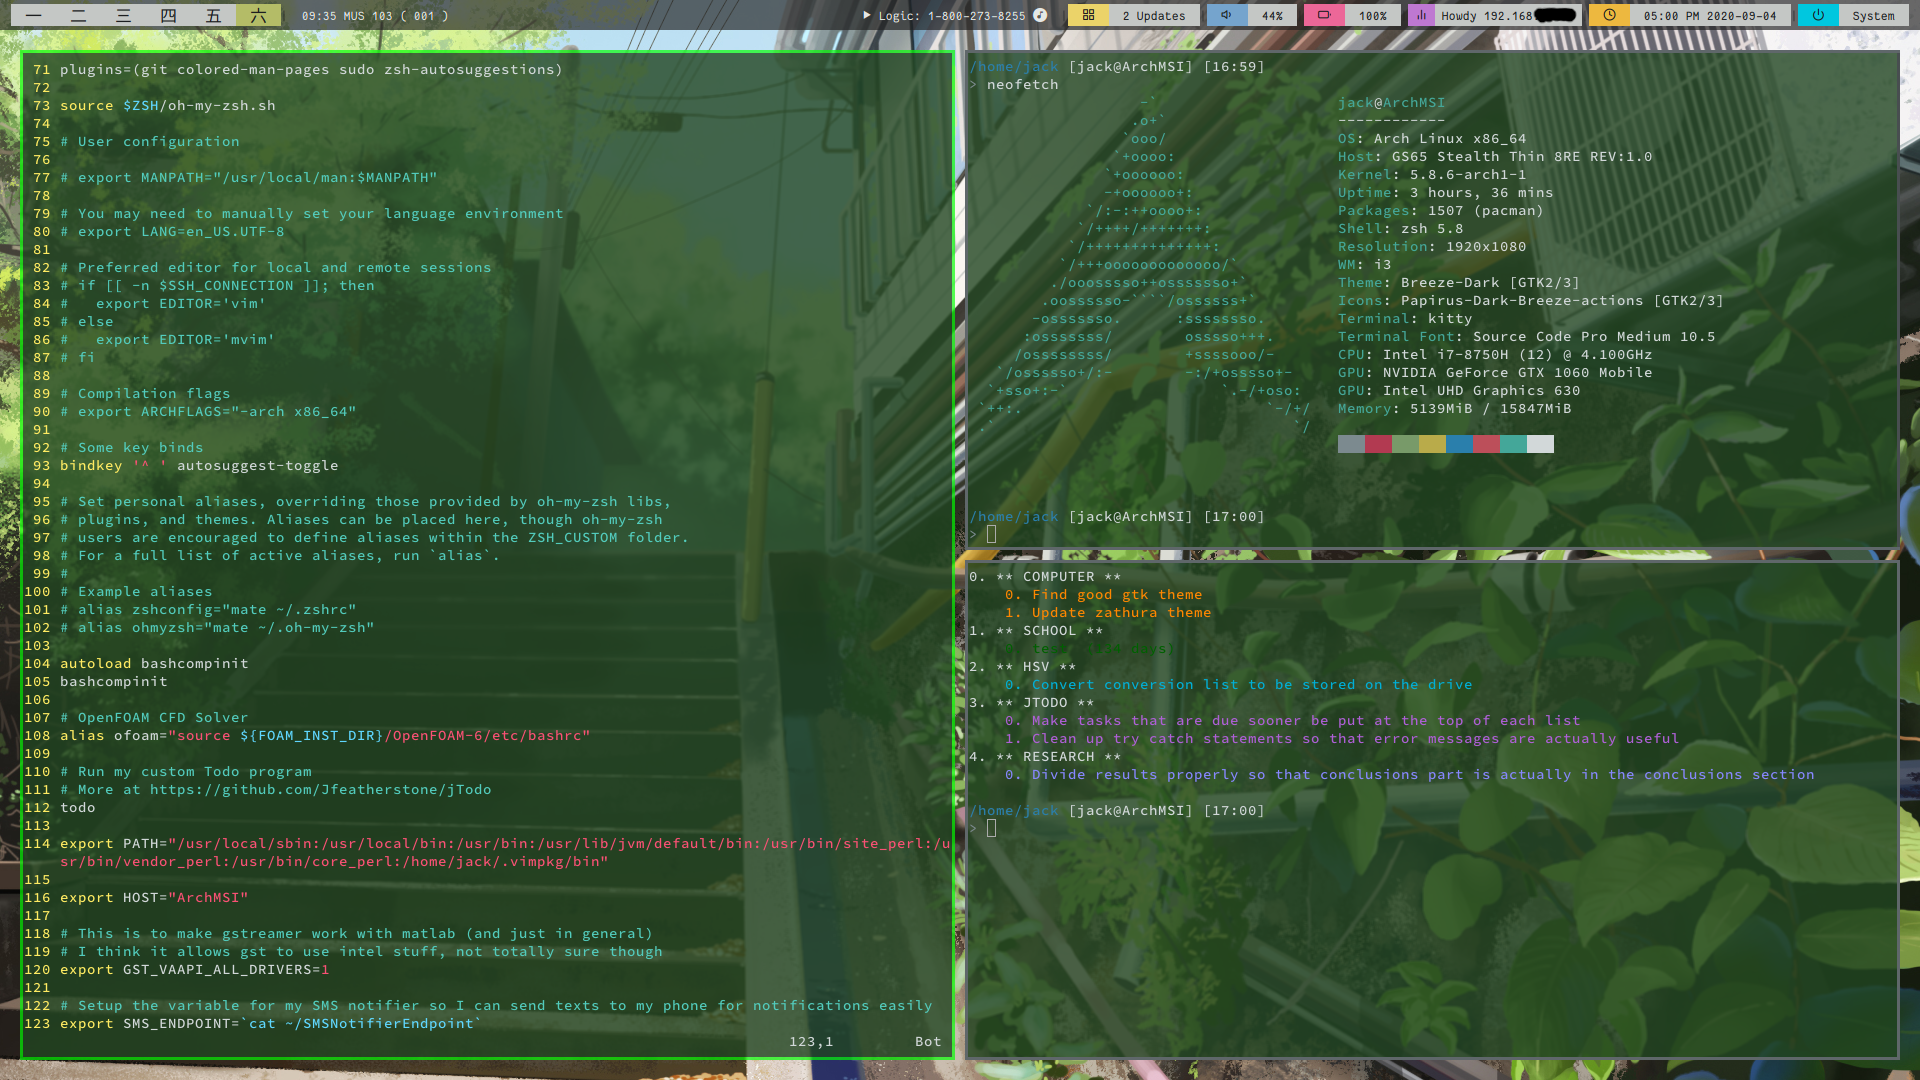Click the red swatch in neofetch palette
Screen dimensions: 1920x1080
pos(1378,444)
